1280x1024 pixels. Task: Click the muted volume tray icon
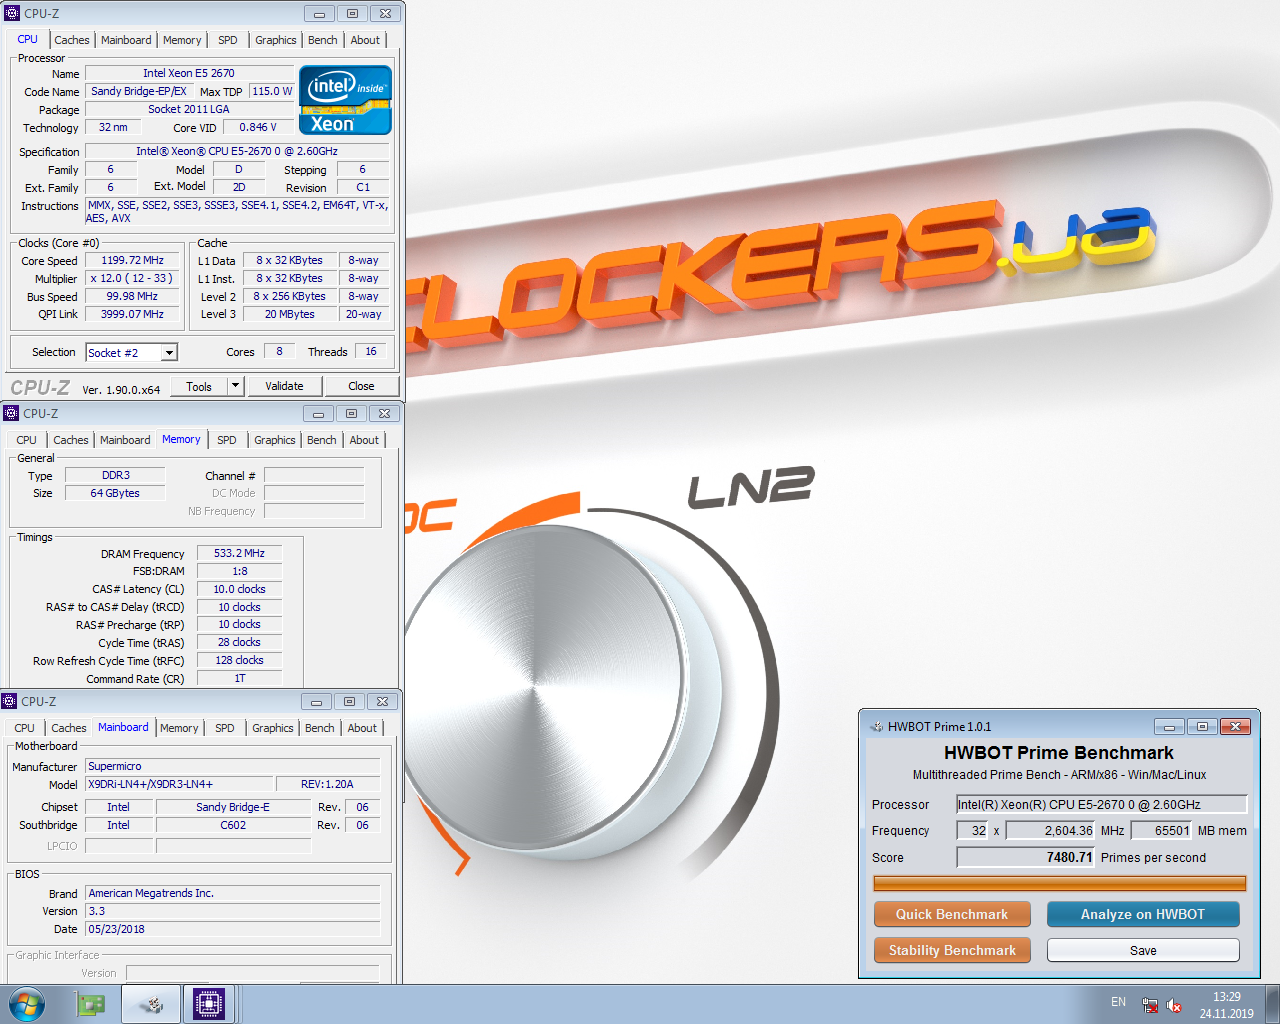pyautogui.click(x=1174, y=1005)
